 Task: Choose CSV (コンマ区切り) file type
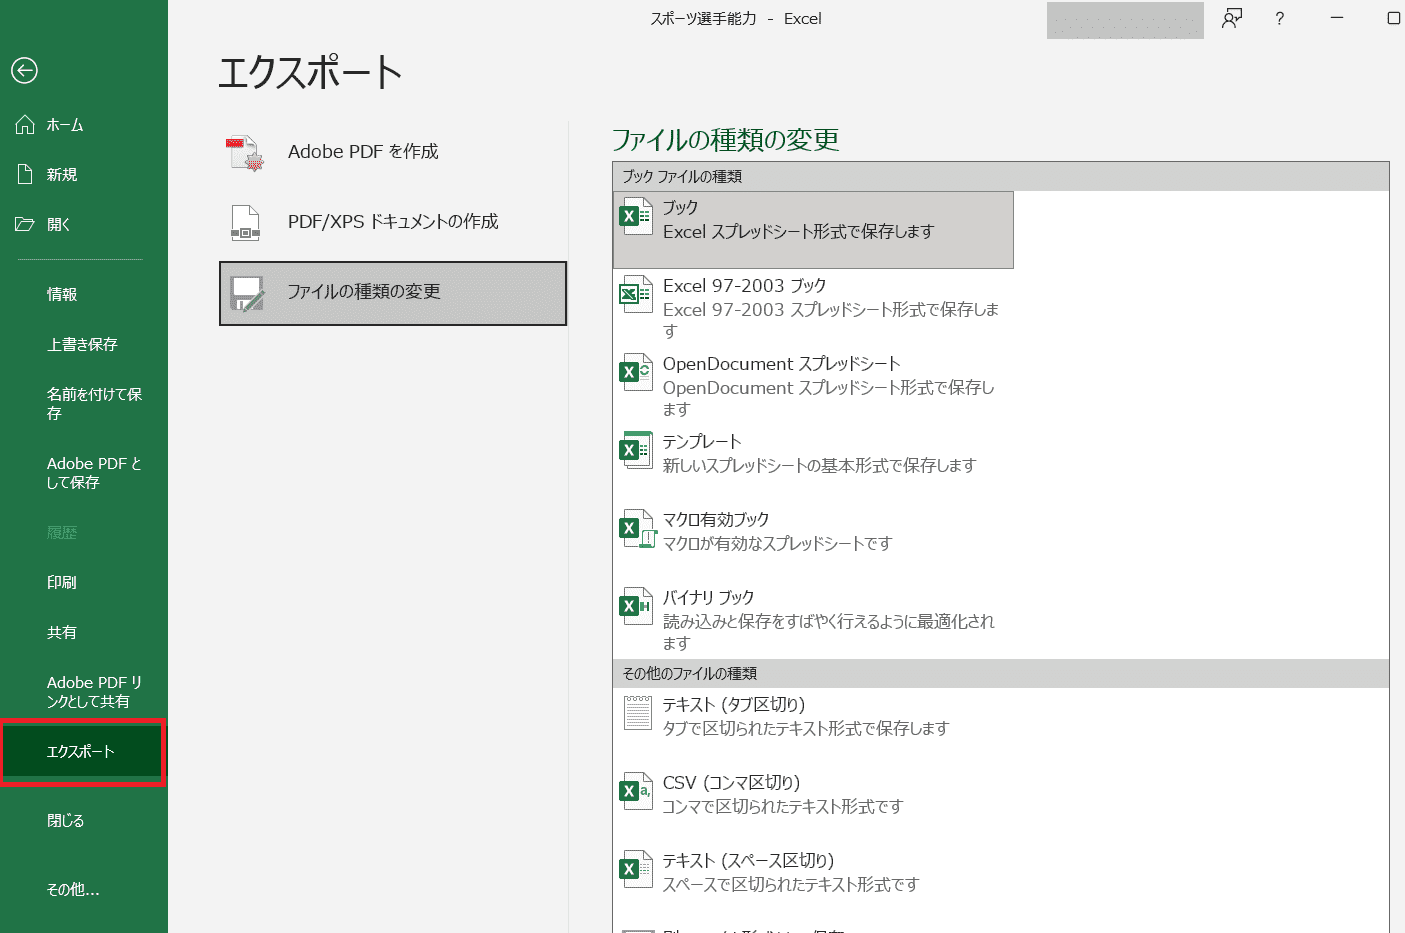click(x=813, y=804)
